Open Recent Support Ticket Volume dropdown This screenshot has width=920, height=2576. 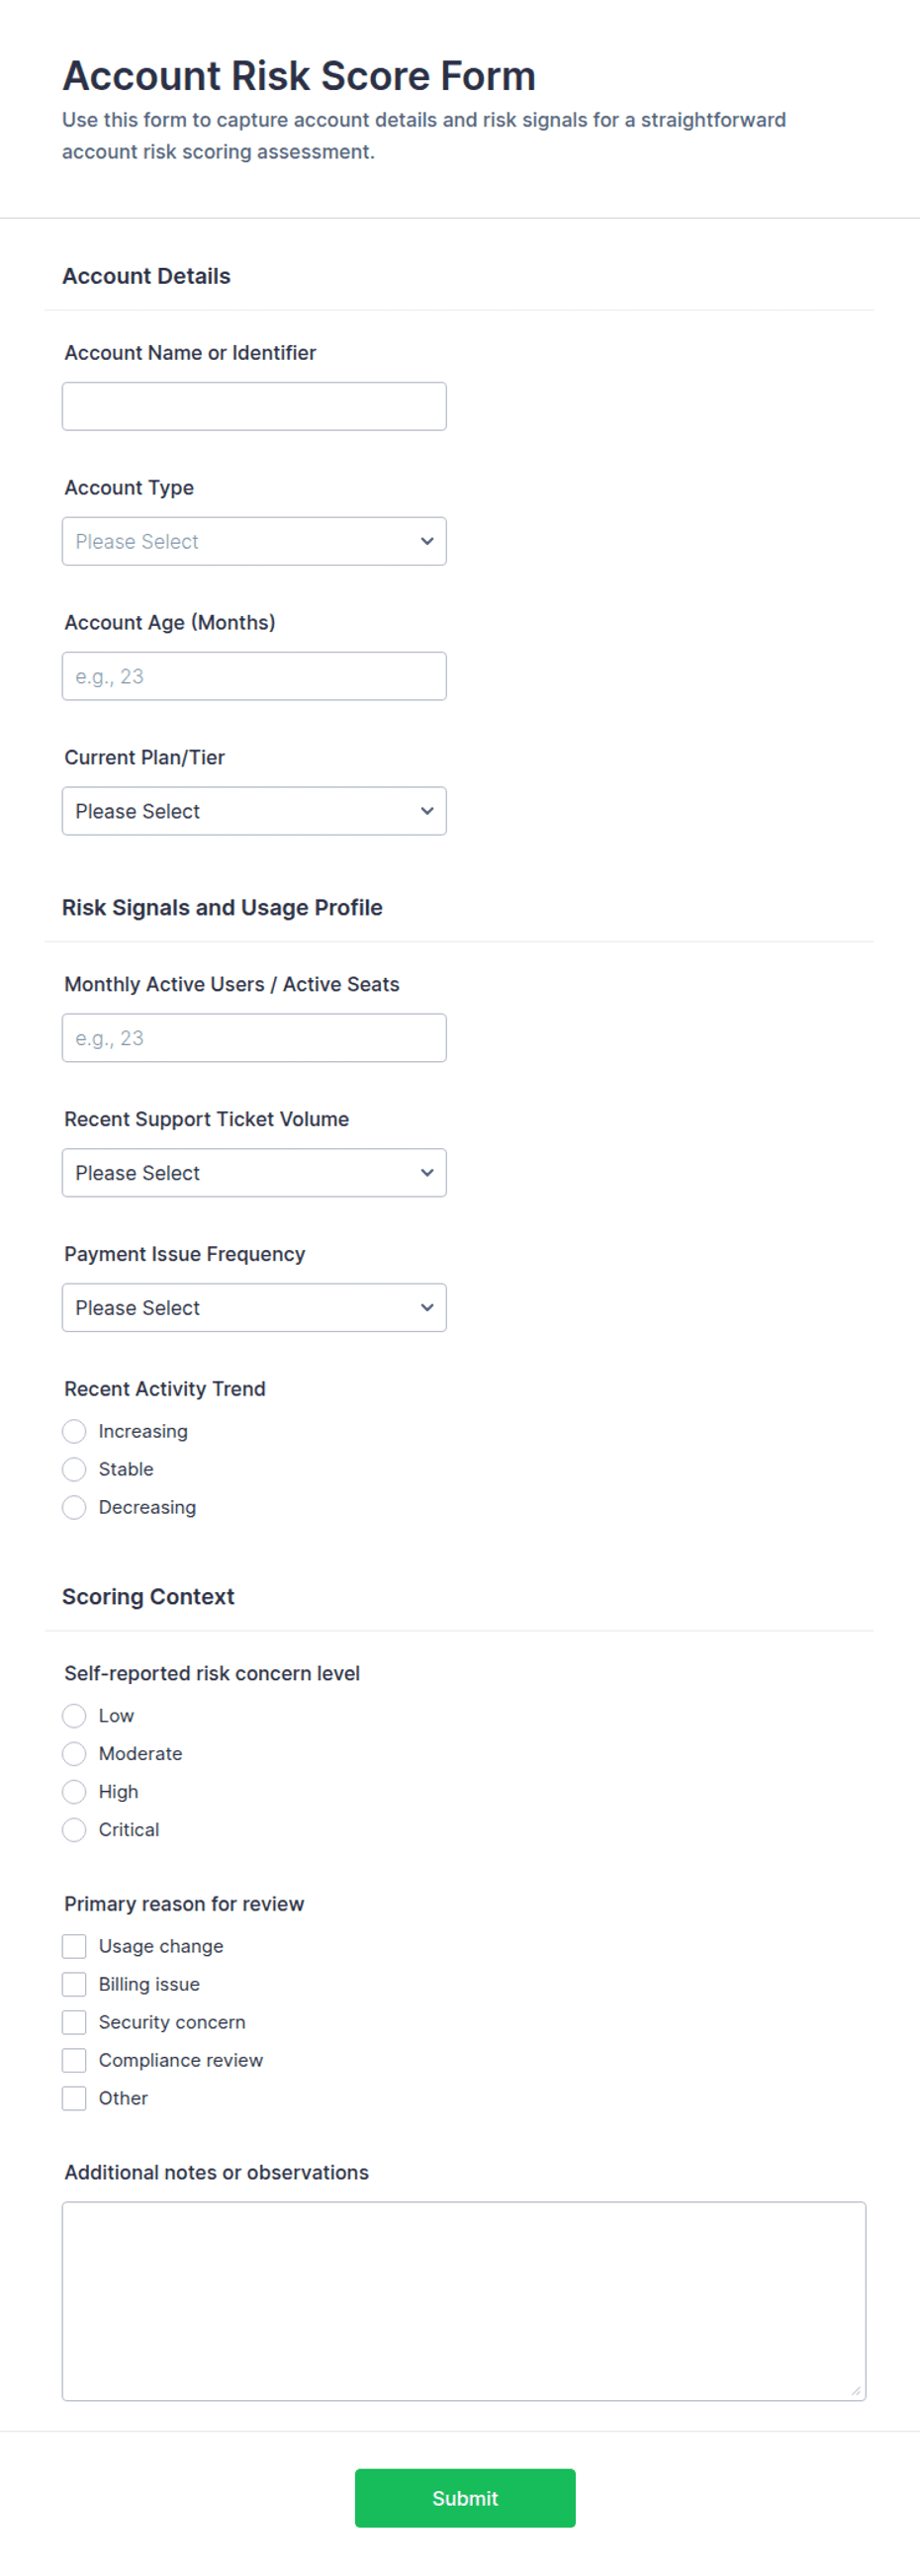point(254,1173)
